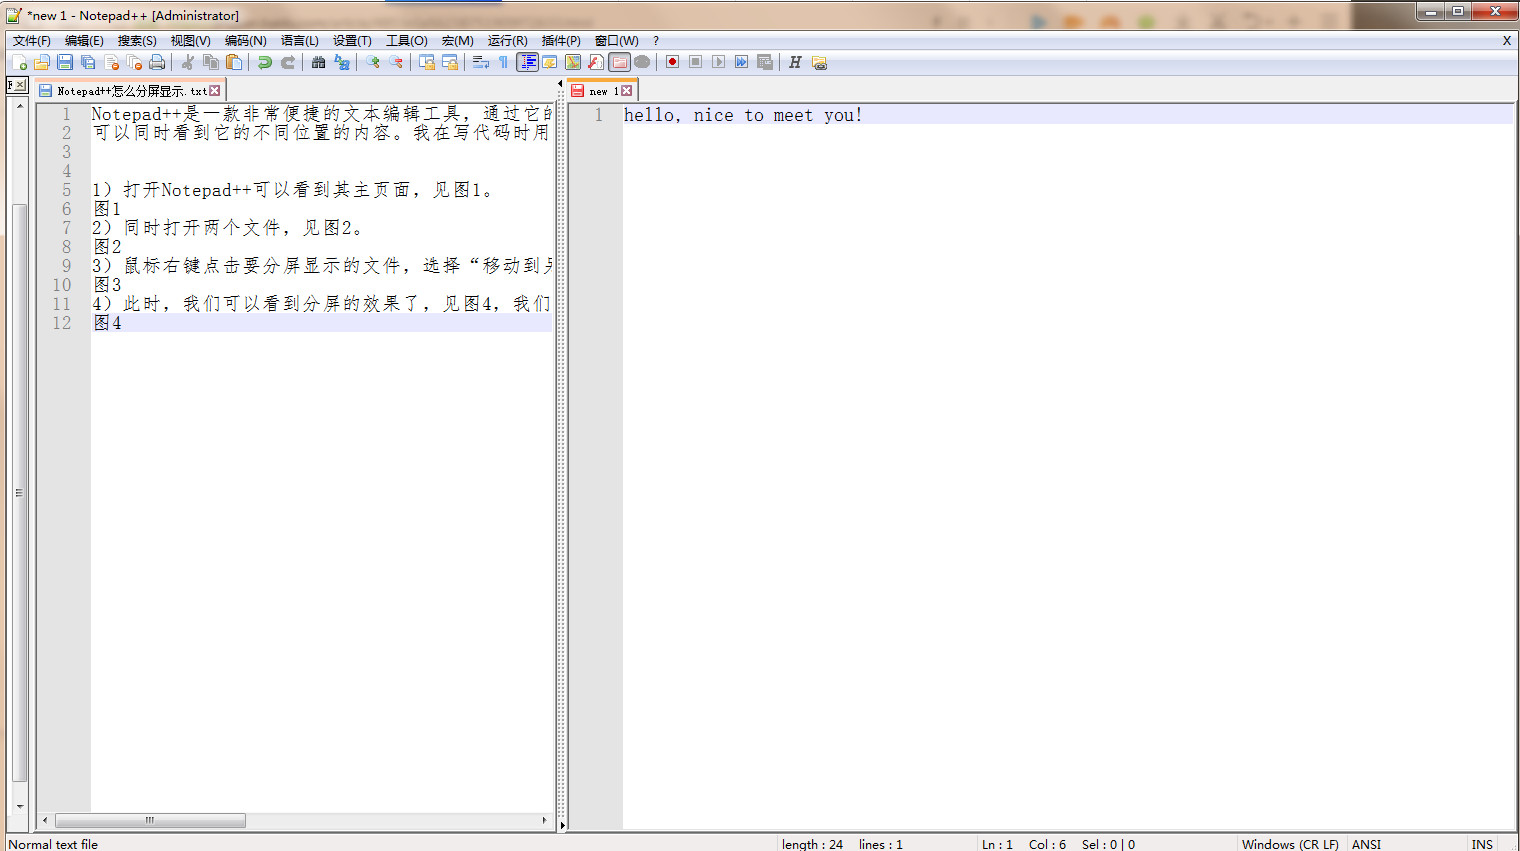Click the Open file toolbar icon
Image resolution: width=1520 pixels, height=851 pixels.
pyautogui.click(x=42, y=62)
